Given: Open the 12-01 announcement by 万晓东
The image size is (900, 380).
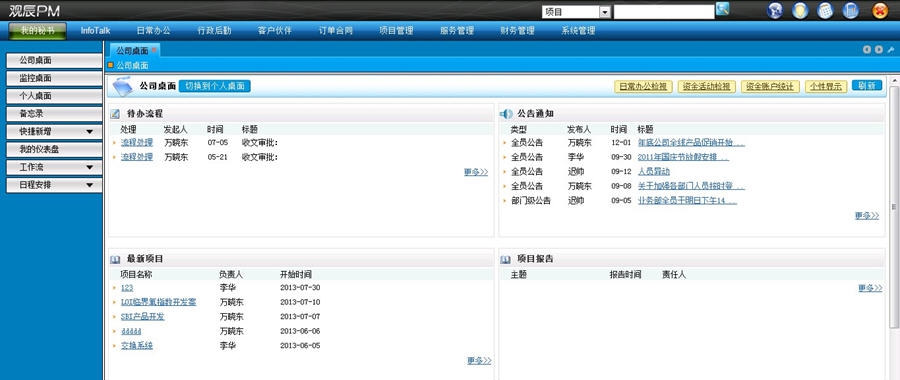Looking at the screenshot, I should (x=691, y=142).
